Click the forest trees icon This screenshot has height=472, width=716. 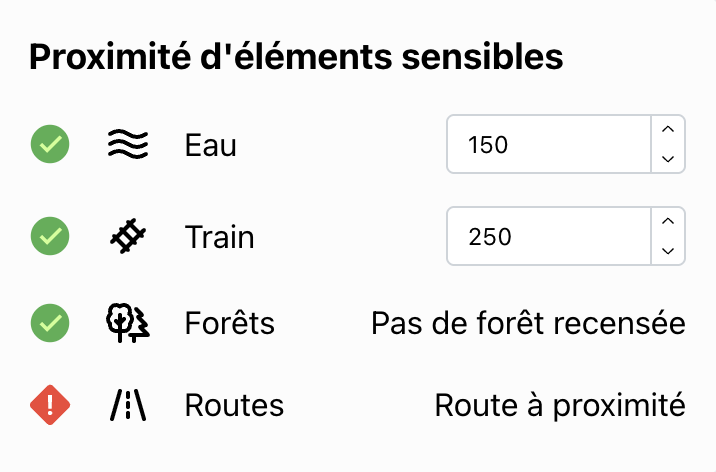128,323
